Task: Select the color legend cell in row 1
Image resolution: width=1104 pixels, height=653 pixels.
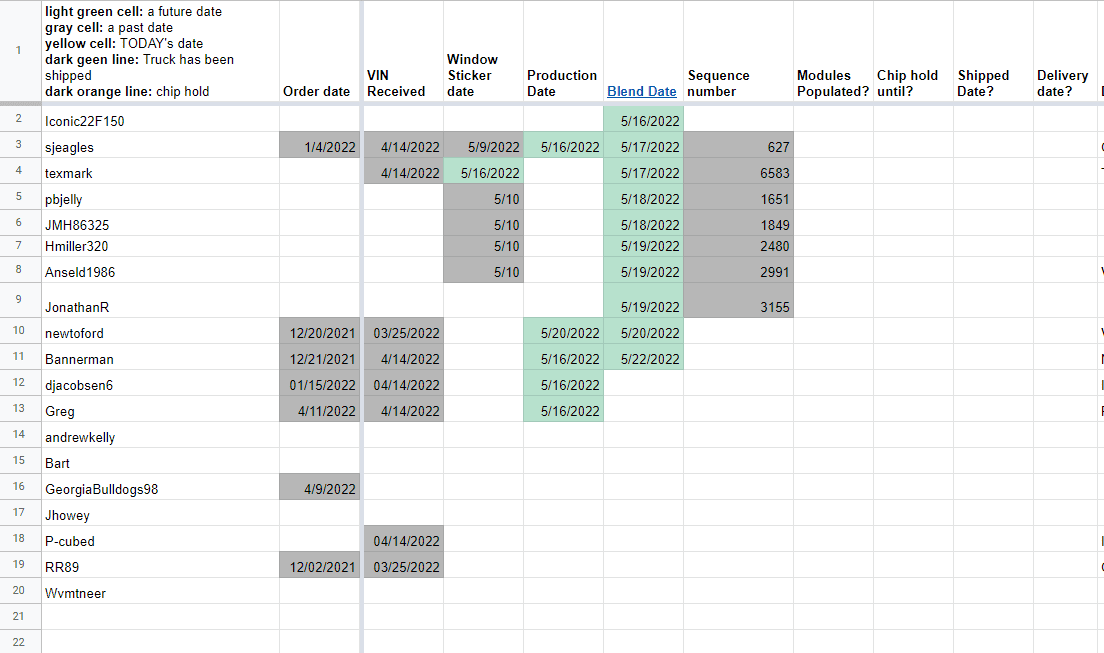Action: 160,52
